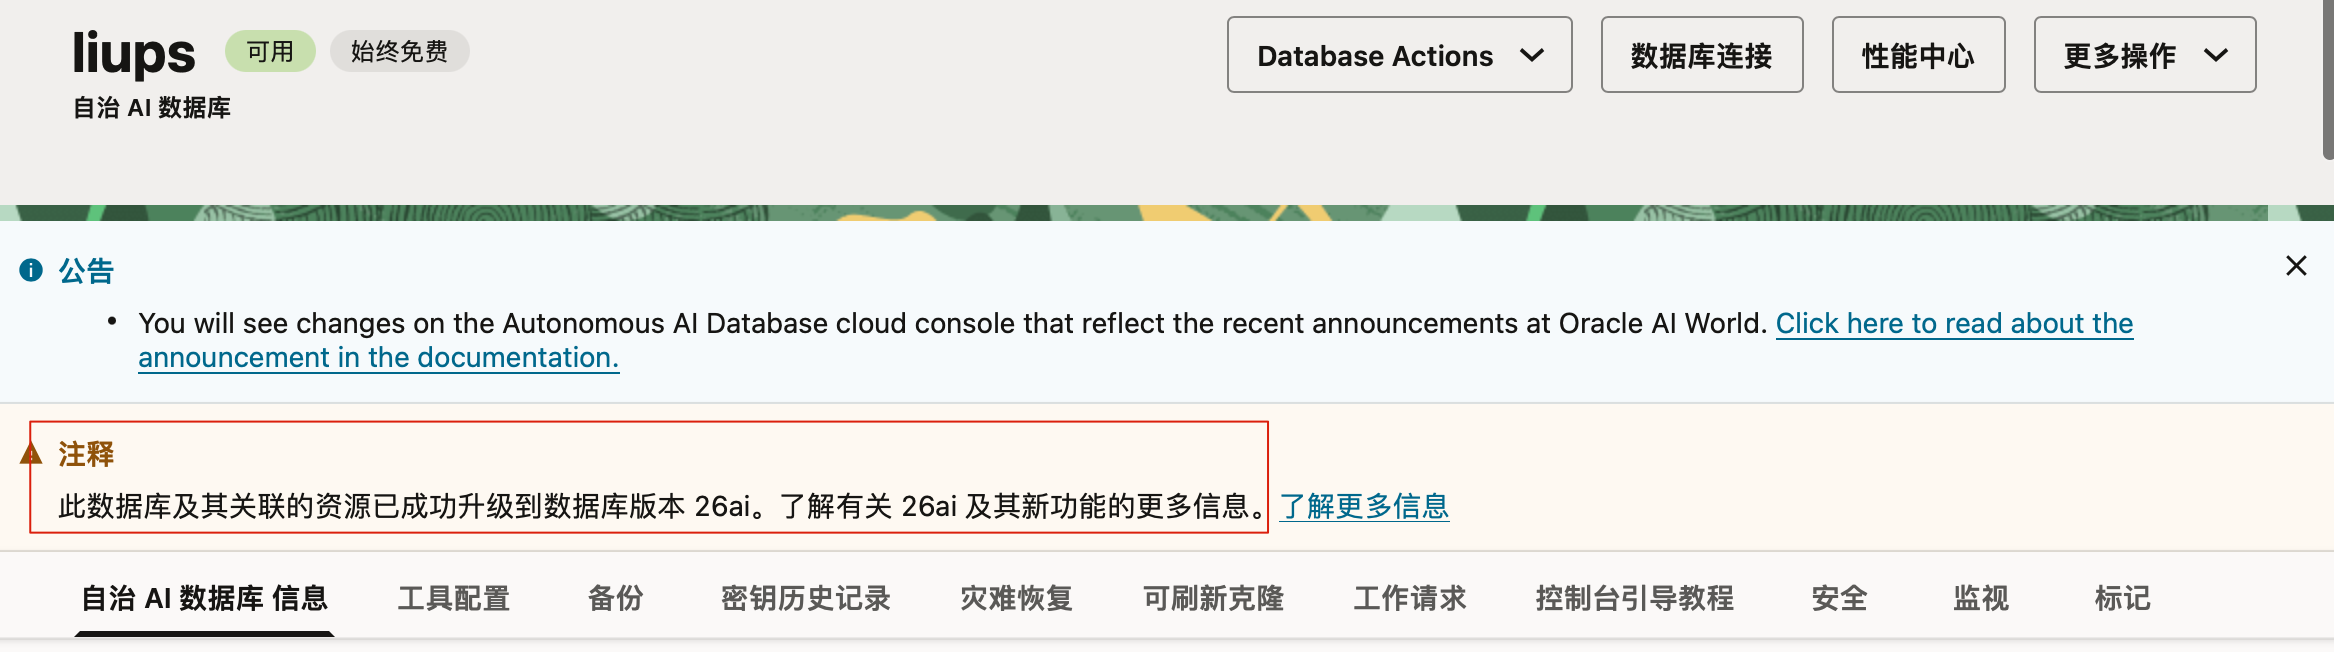Go to the 可刷新克隆 tab
The height and width of the screenshot is (652, 2334).
tap(1213, 598)
